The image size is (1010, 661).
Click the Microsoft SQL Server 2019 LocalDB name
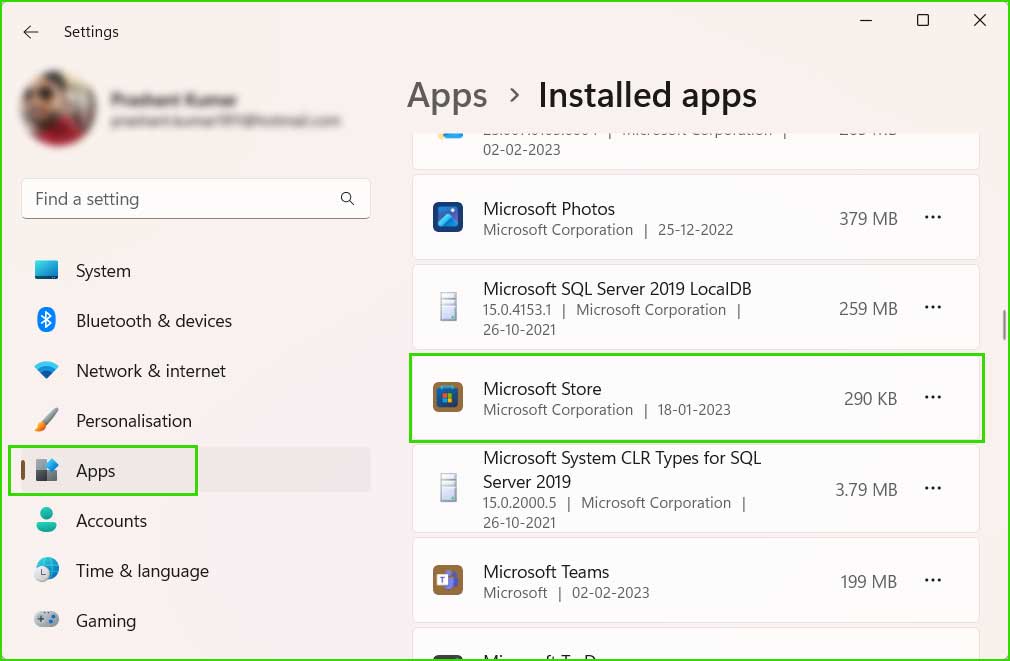click(617, 289)
